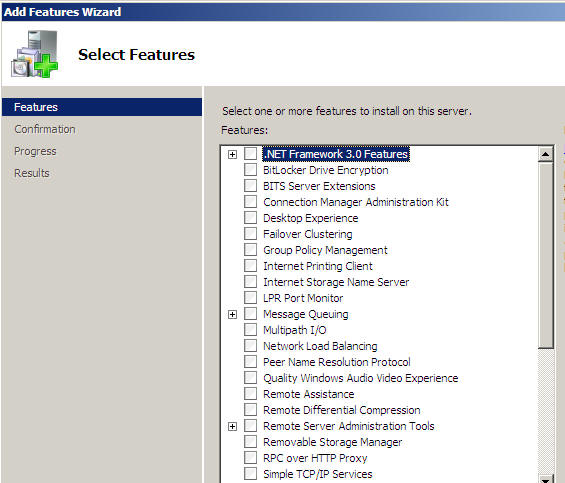Image resolution: width=565 pixels, height=483 pixels.
Task: Select Peer Name Resolution Protocol label
Action: point(337,362)
